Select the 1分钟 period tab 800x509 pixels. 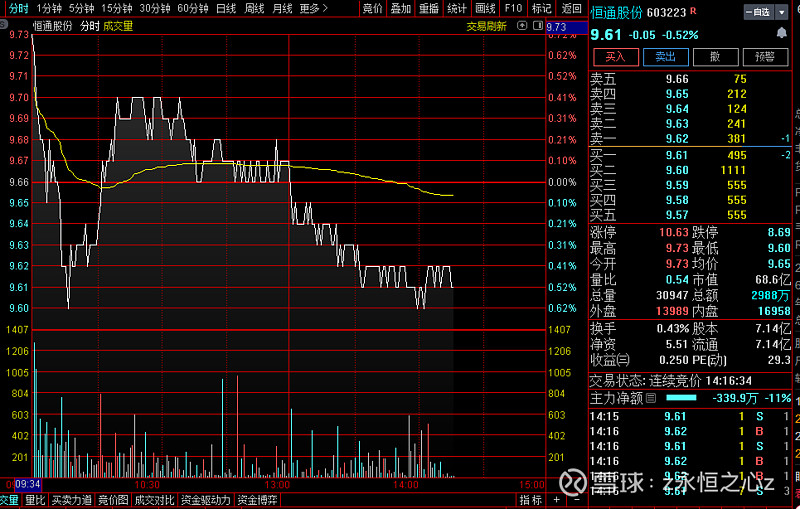point(49,9)
